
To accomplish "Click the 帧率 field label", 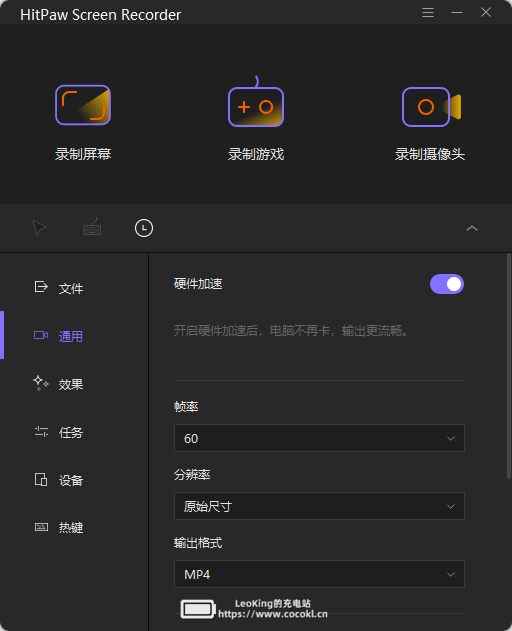I will pyautogui.click(x=186, y=406).
